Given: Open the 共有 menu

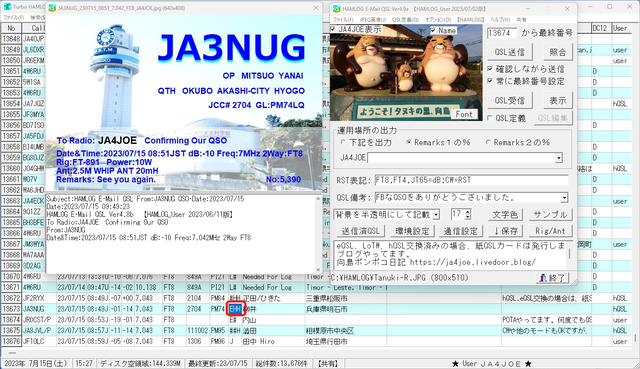Looking at the screenshot, I should tap(521, 20).
